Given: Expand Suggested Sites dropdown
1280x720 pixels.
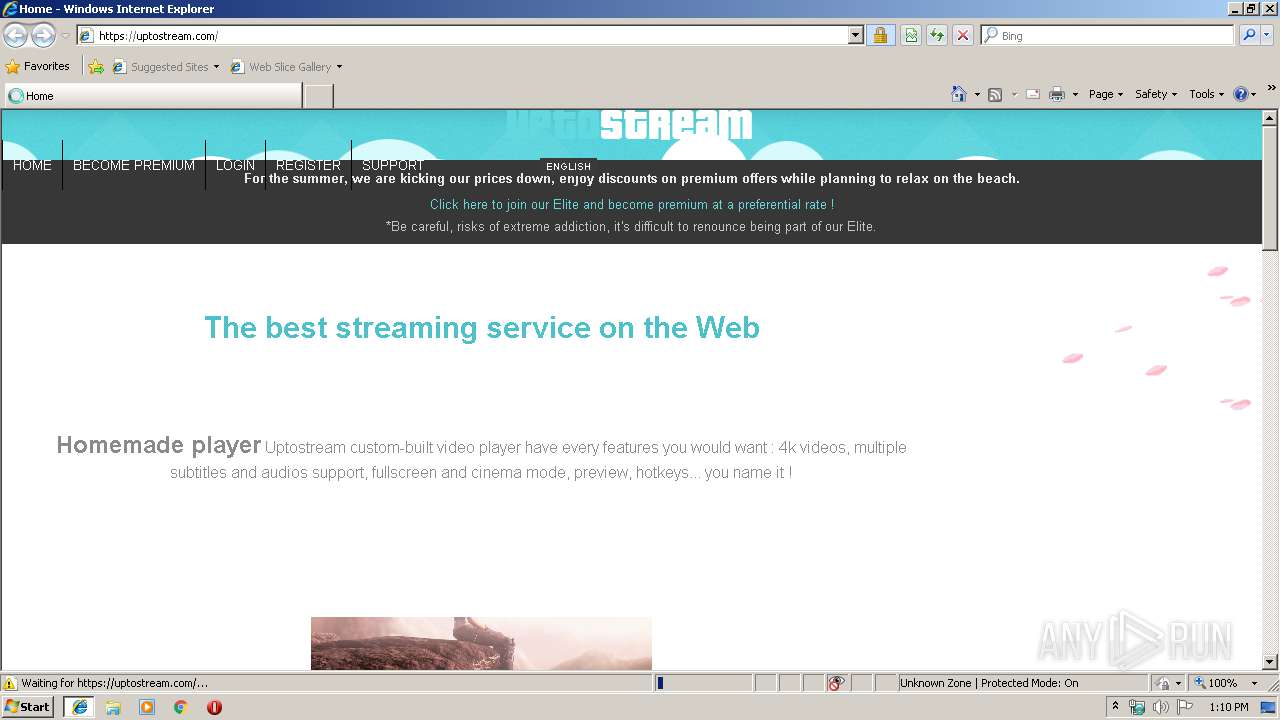Looking at the screenshot, I should tap(216, 67).
